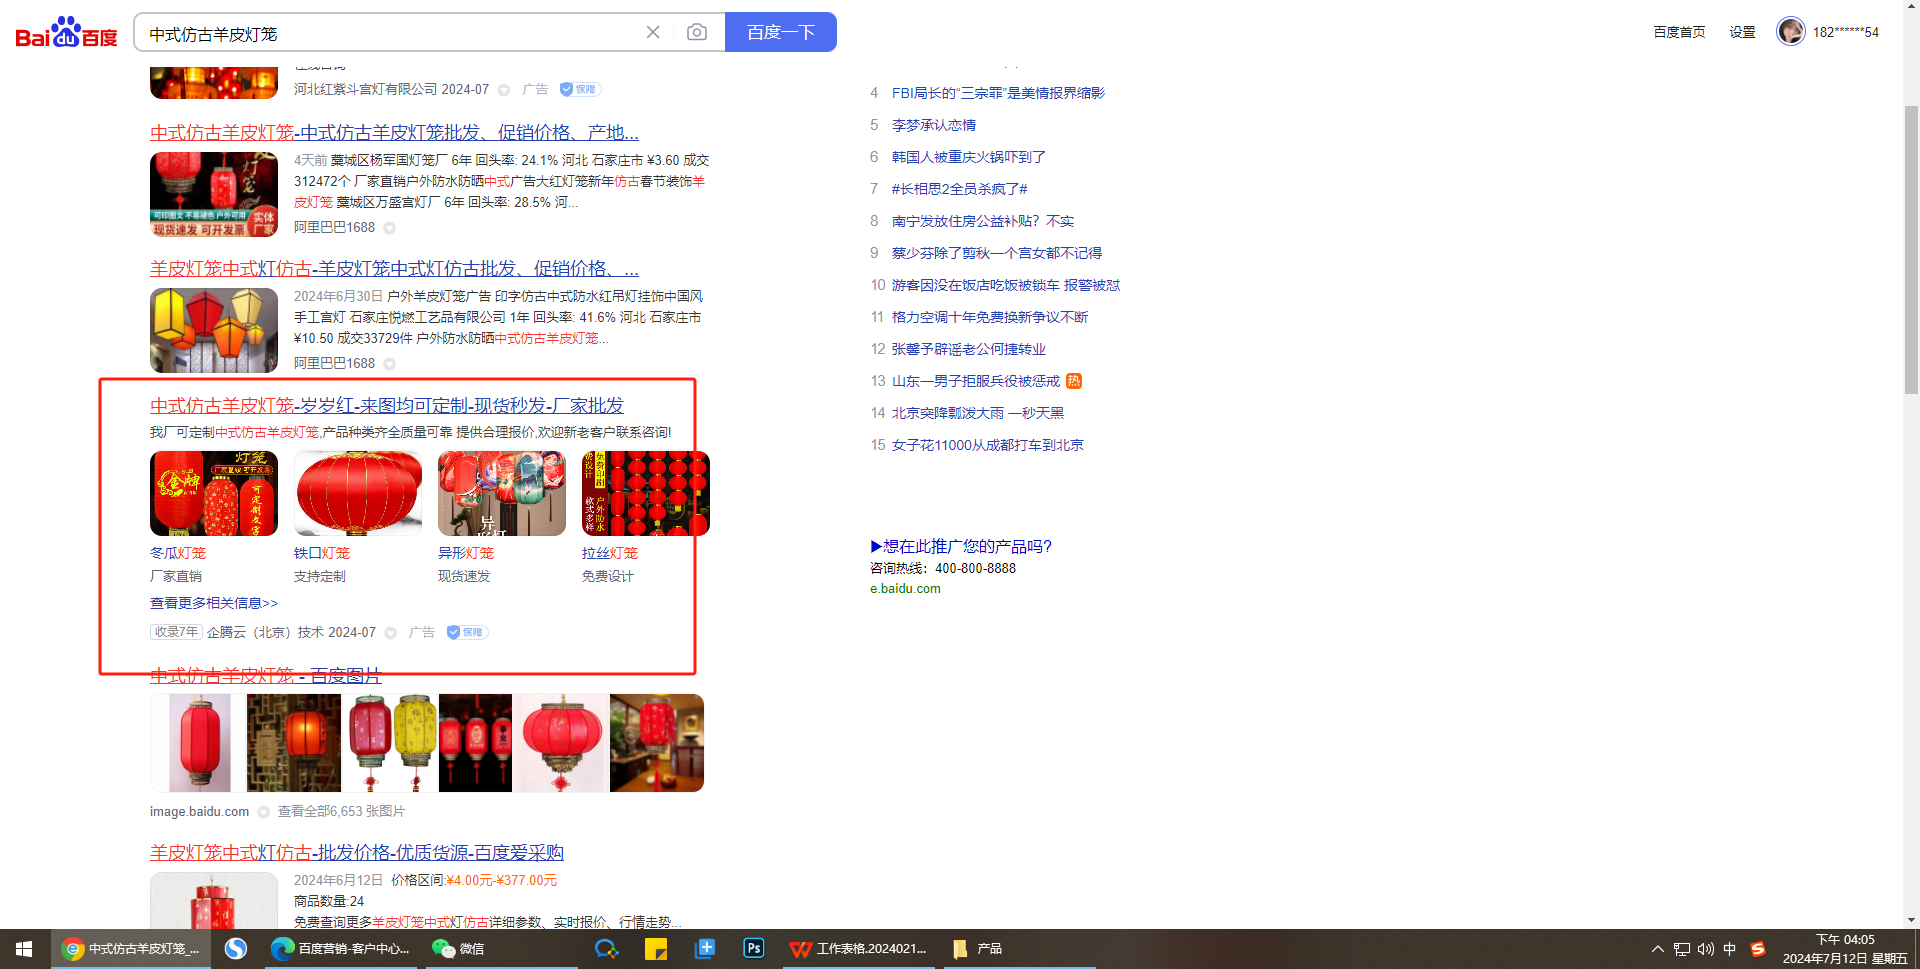
Task: Switch to the Chrome window 中式仿古羊皮灯笼
Action: [130, 949]
